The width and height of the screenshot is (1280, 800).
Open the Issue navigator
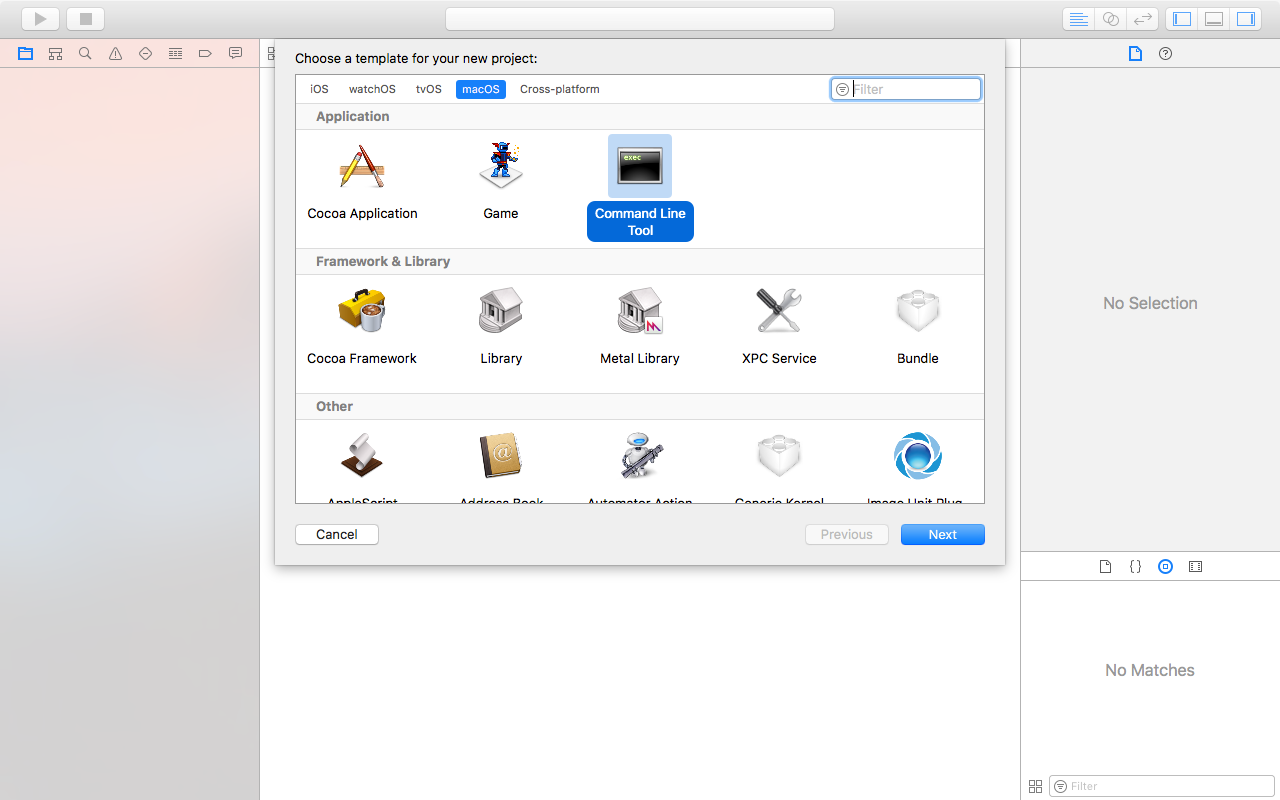[x=115, y=53]
